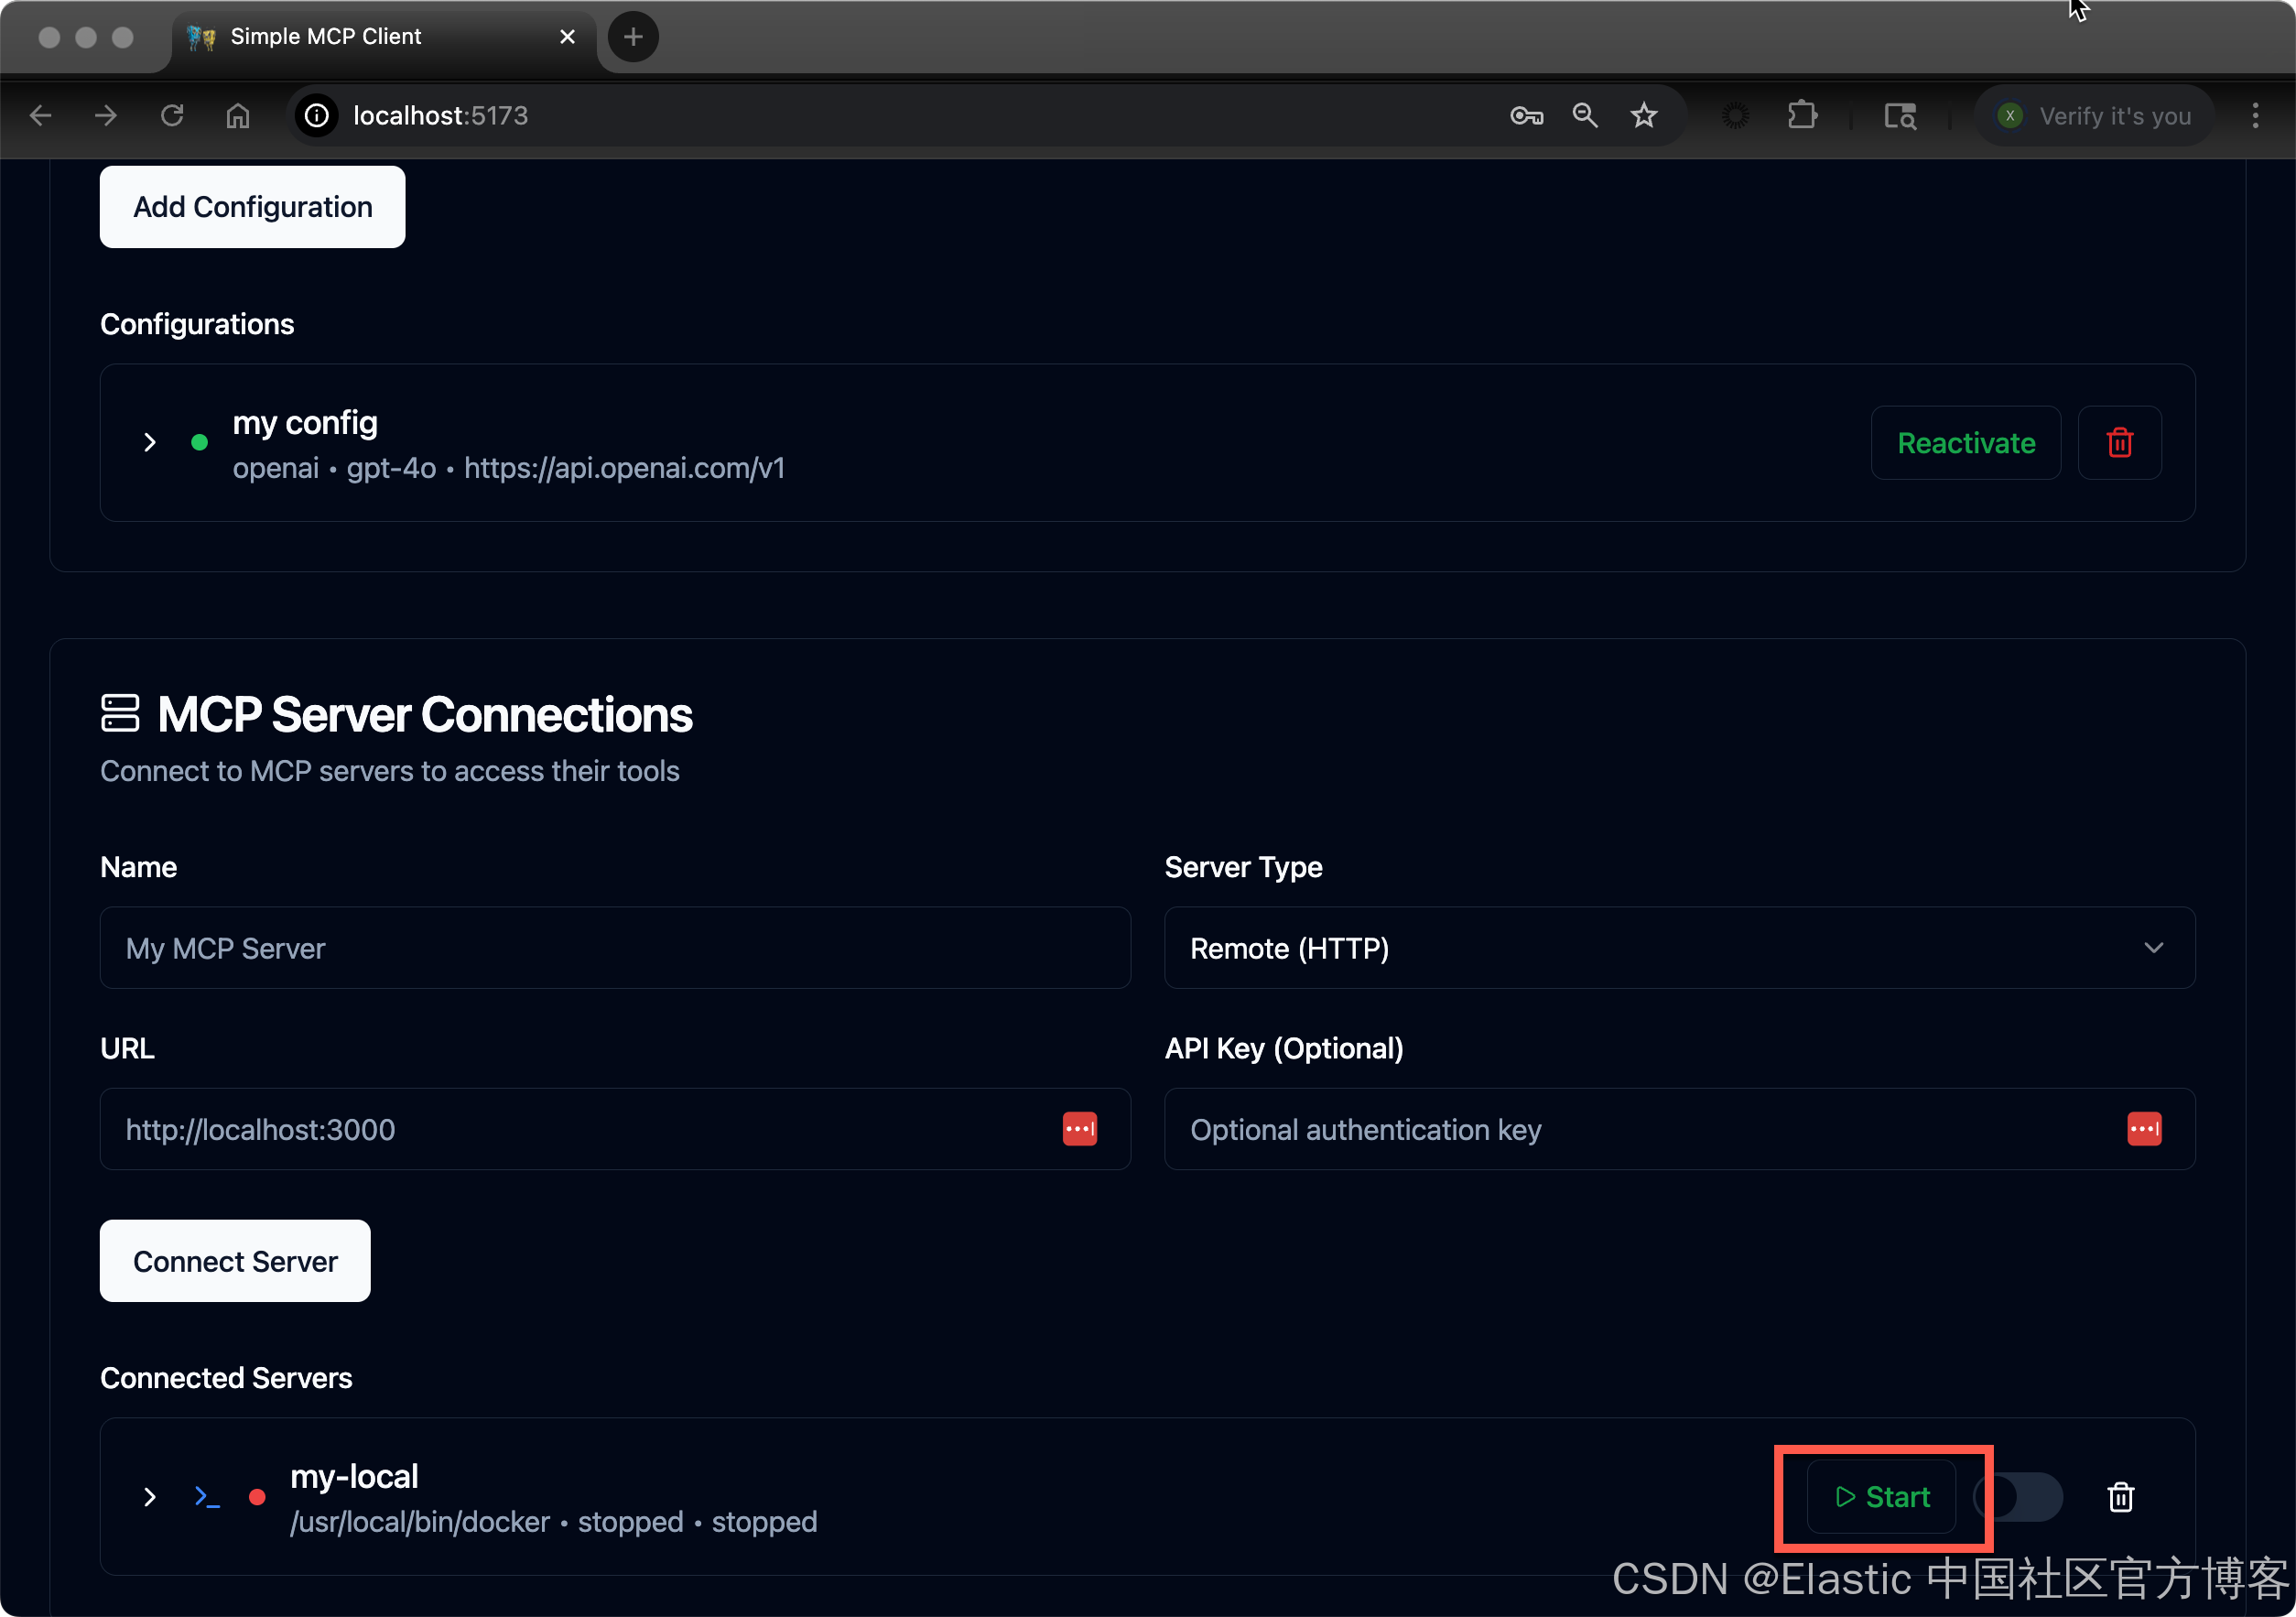Reload the page with the refresh icon

[172, 116]
